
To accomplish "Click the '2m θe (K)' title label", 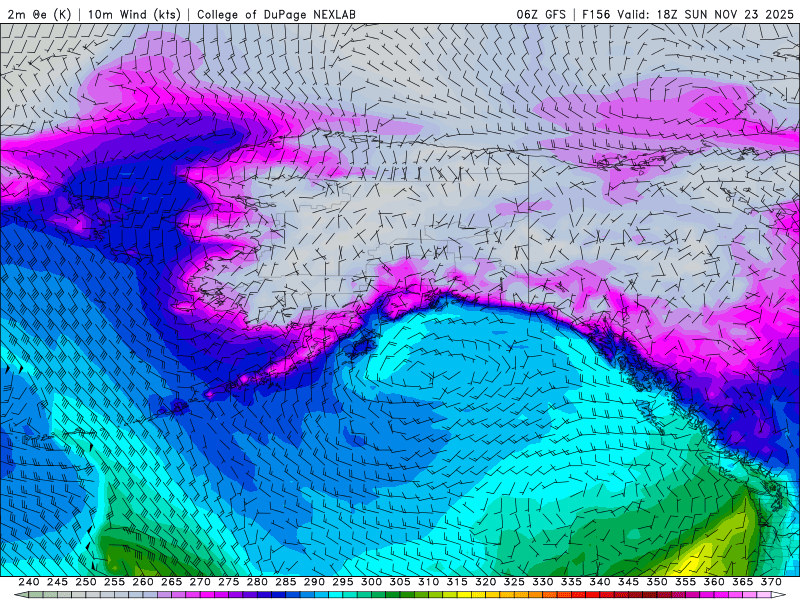I will 39,14.
